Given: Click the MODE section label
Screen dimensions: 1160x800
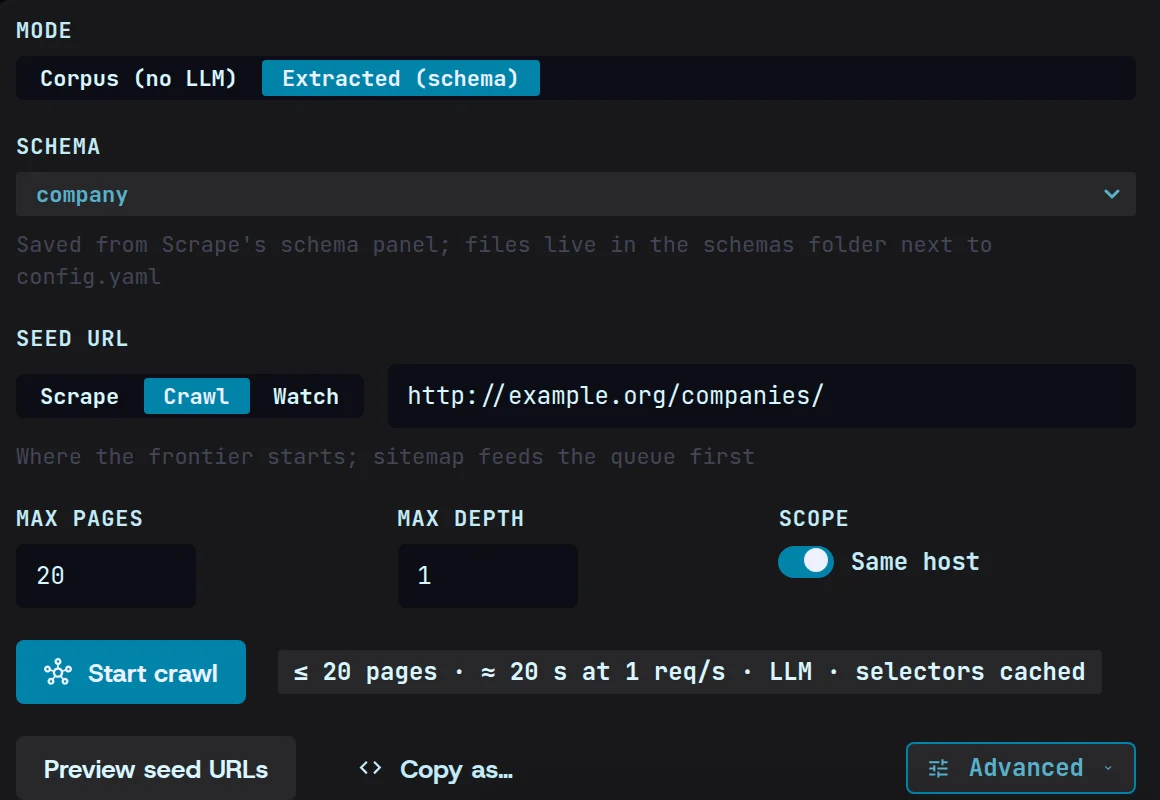Looking at the screenshot, I should (x=44, y=30).
